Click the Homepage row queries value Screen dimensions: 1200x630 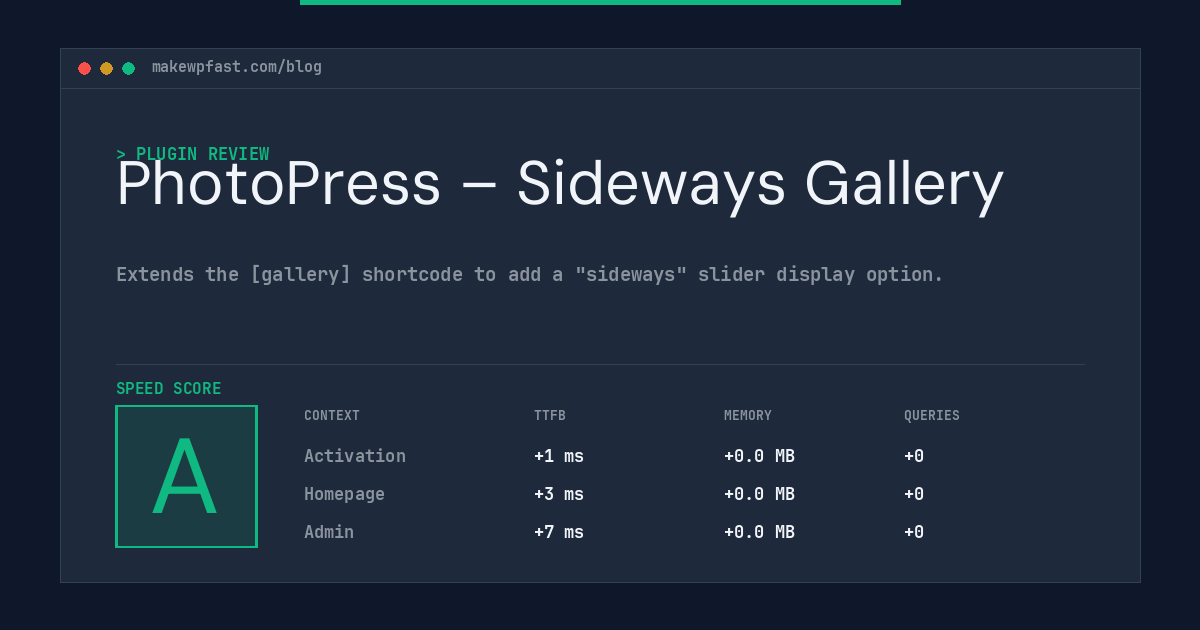(914, 494)
